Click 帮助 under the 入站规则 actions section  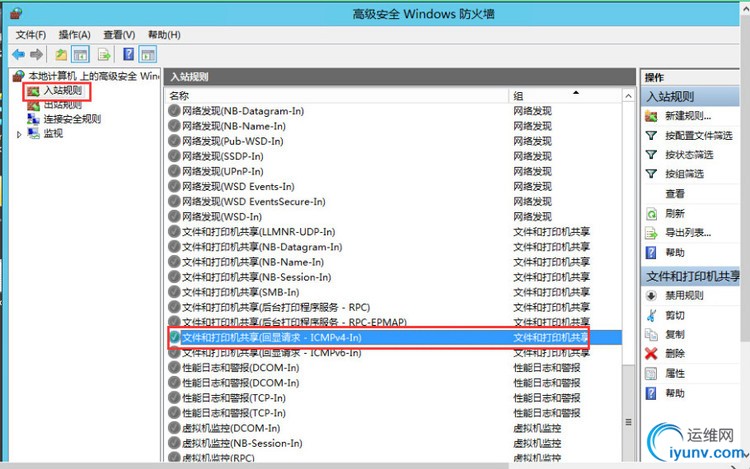click(x=674, y=252)
